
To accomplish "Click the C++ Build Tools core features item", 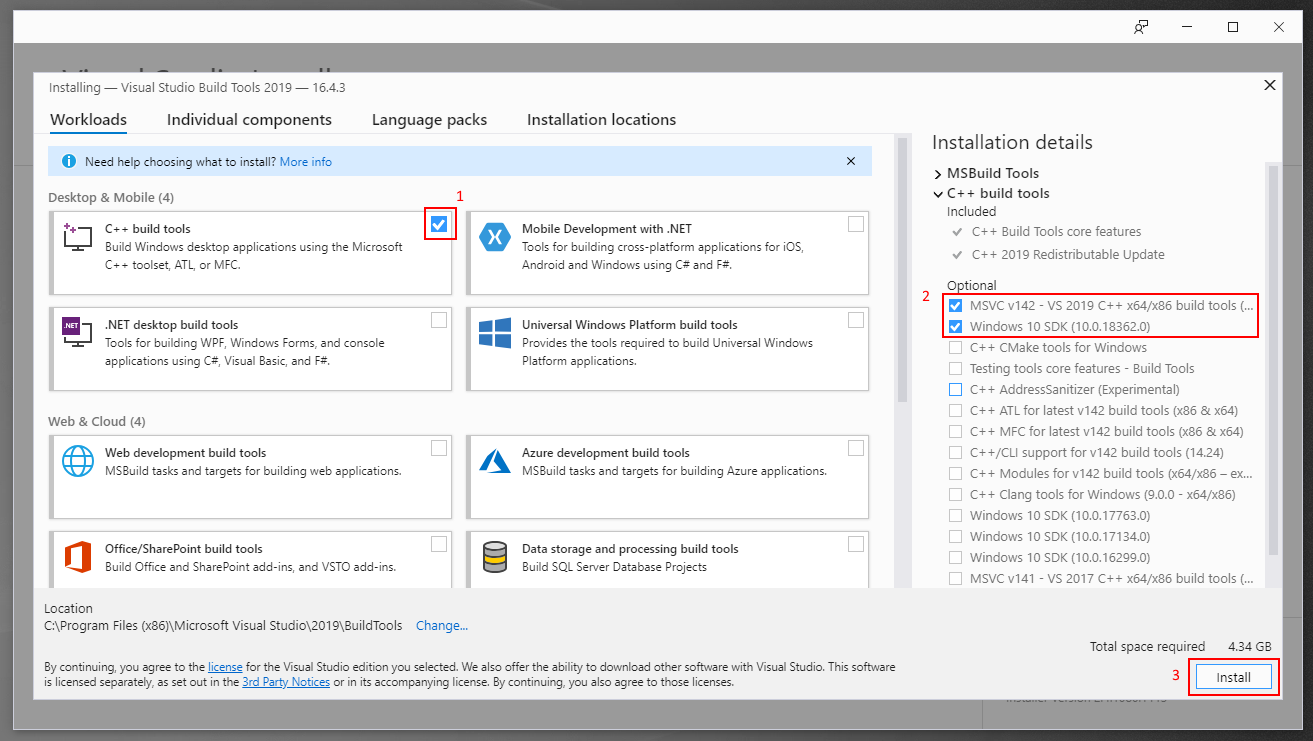I will coord(1056,232).
